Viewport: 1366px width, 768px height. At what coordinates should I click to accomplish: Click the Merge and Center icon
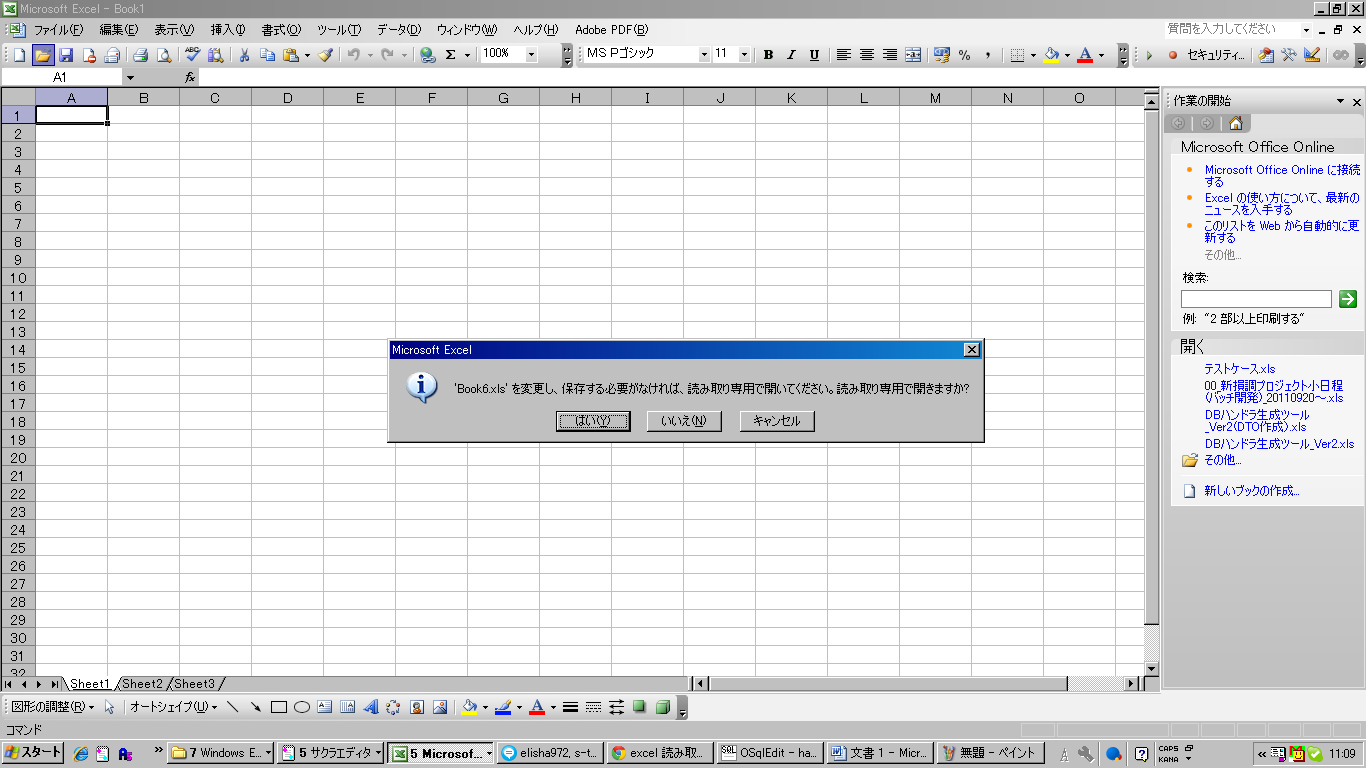[913, 55]
